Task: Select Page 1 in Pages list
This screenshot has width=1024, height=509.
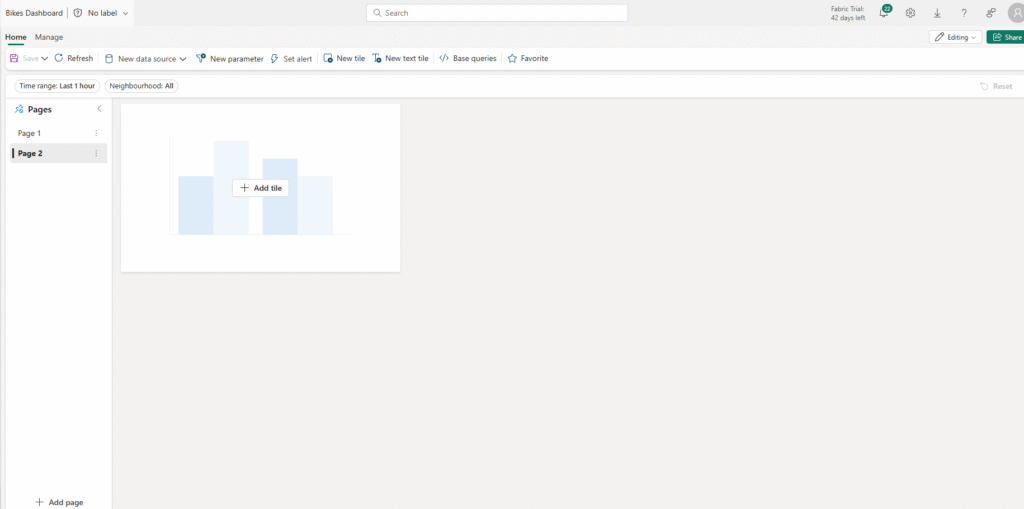Action: pos(30,133)
